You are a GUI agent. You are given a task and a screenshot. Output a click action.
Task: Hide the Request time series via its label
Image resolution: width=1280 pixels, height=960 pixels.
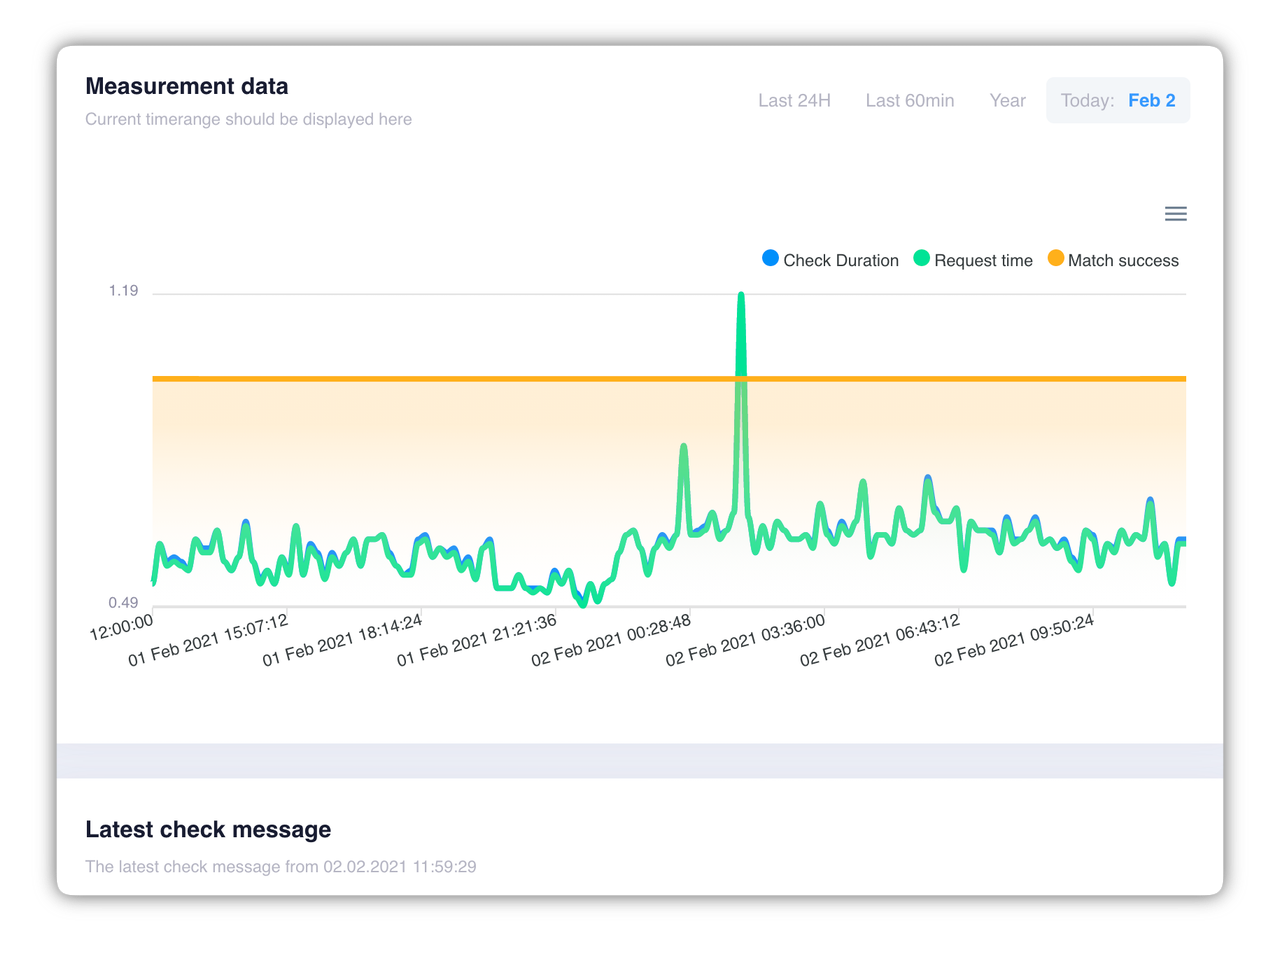(x=983, y=261)
